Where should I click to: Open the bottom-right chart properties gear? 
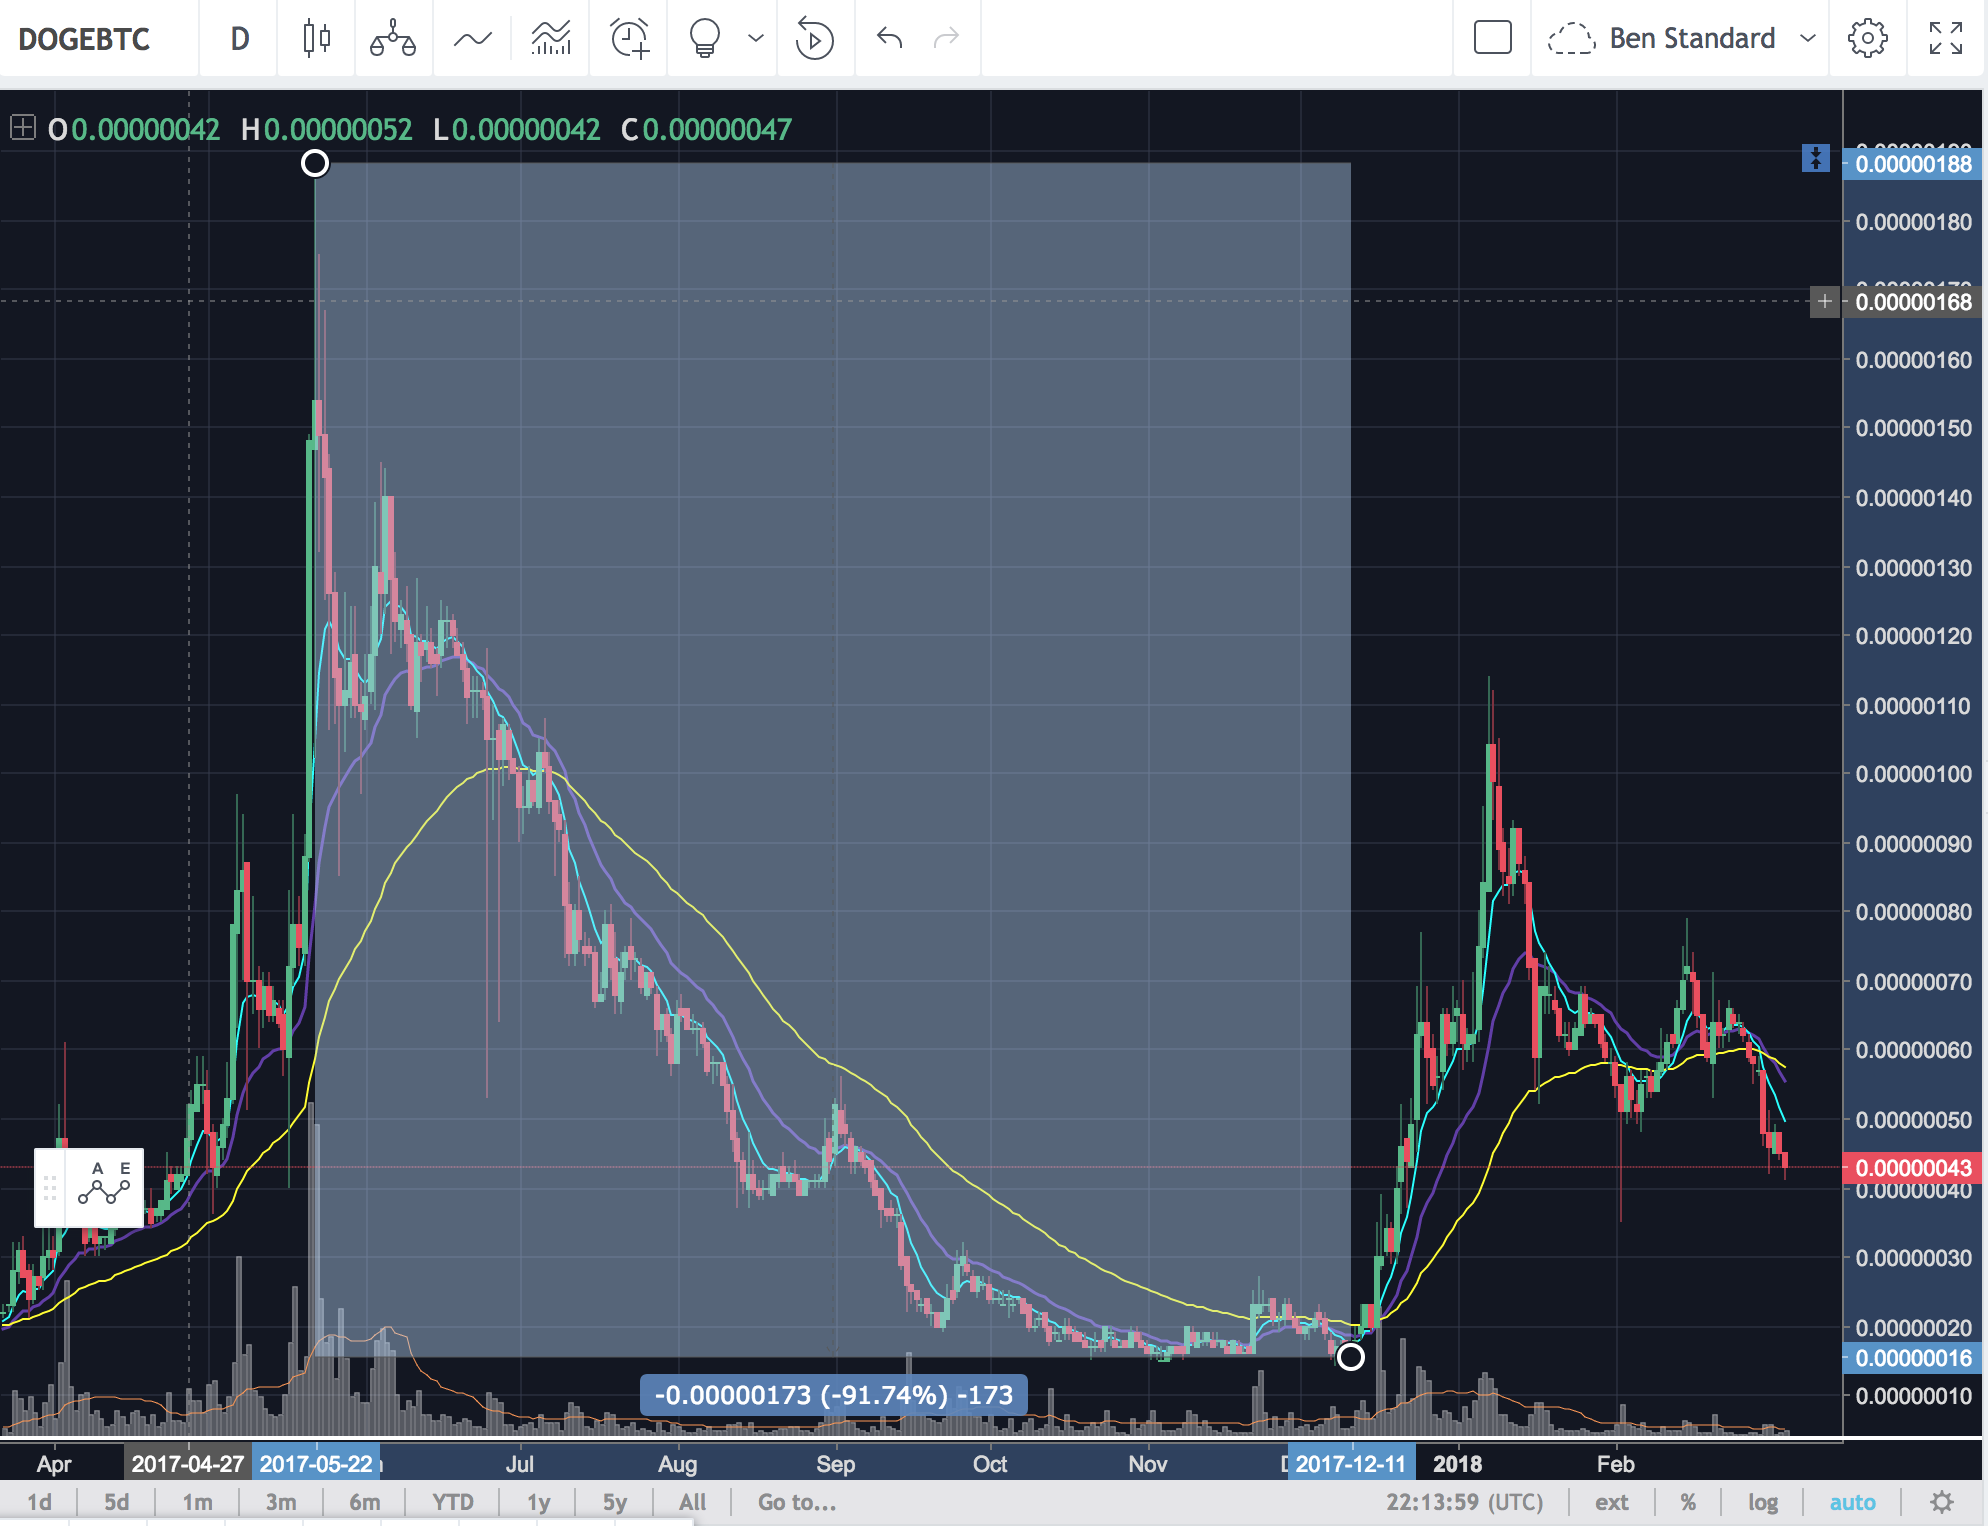1941,1502
